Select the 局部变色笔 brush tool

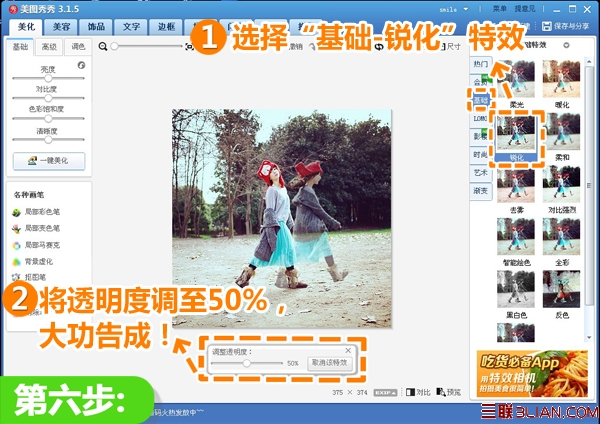pos(36,228)
